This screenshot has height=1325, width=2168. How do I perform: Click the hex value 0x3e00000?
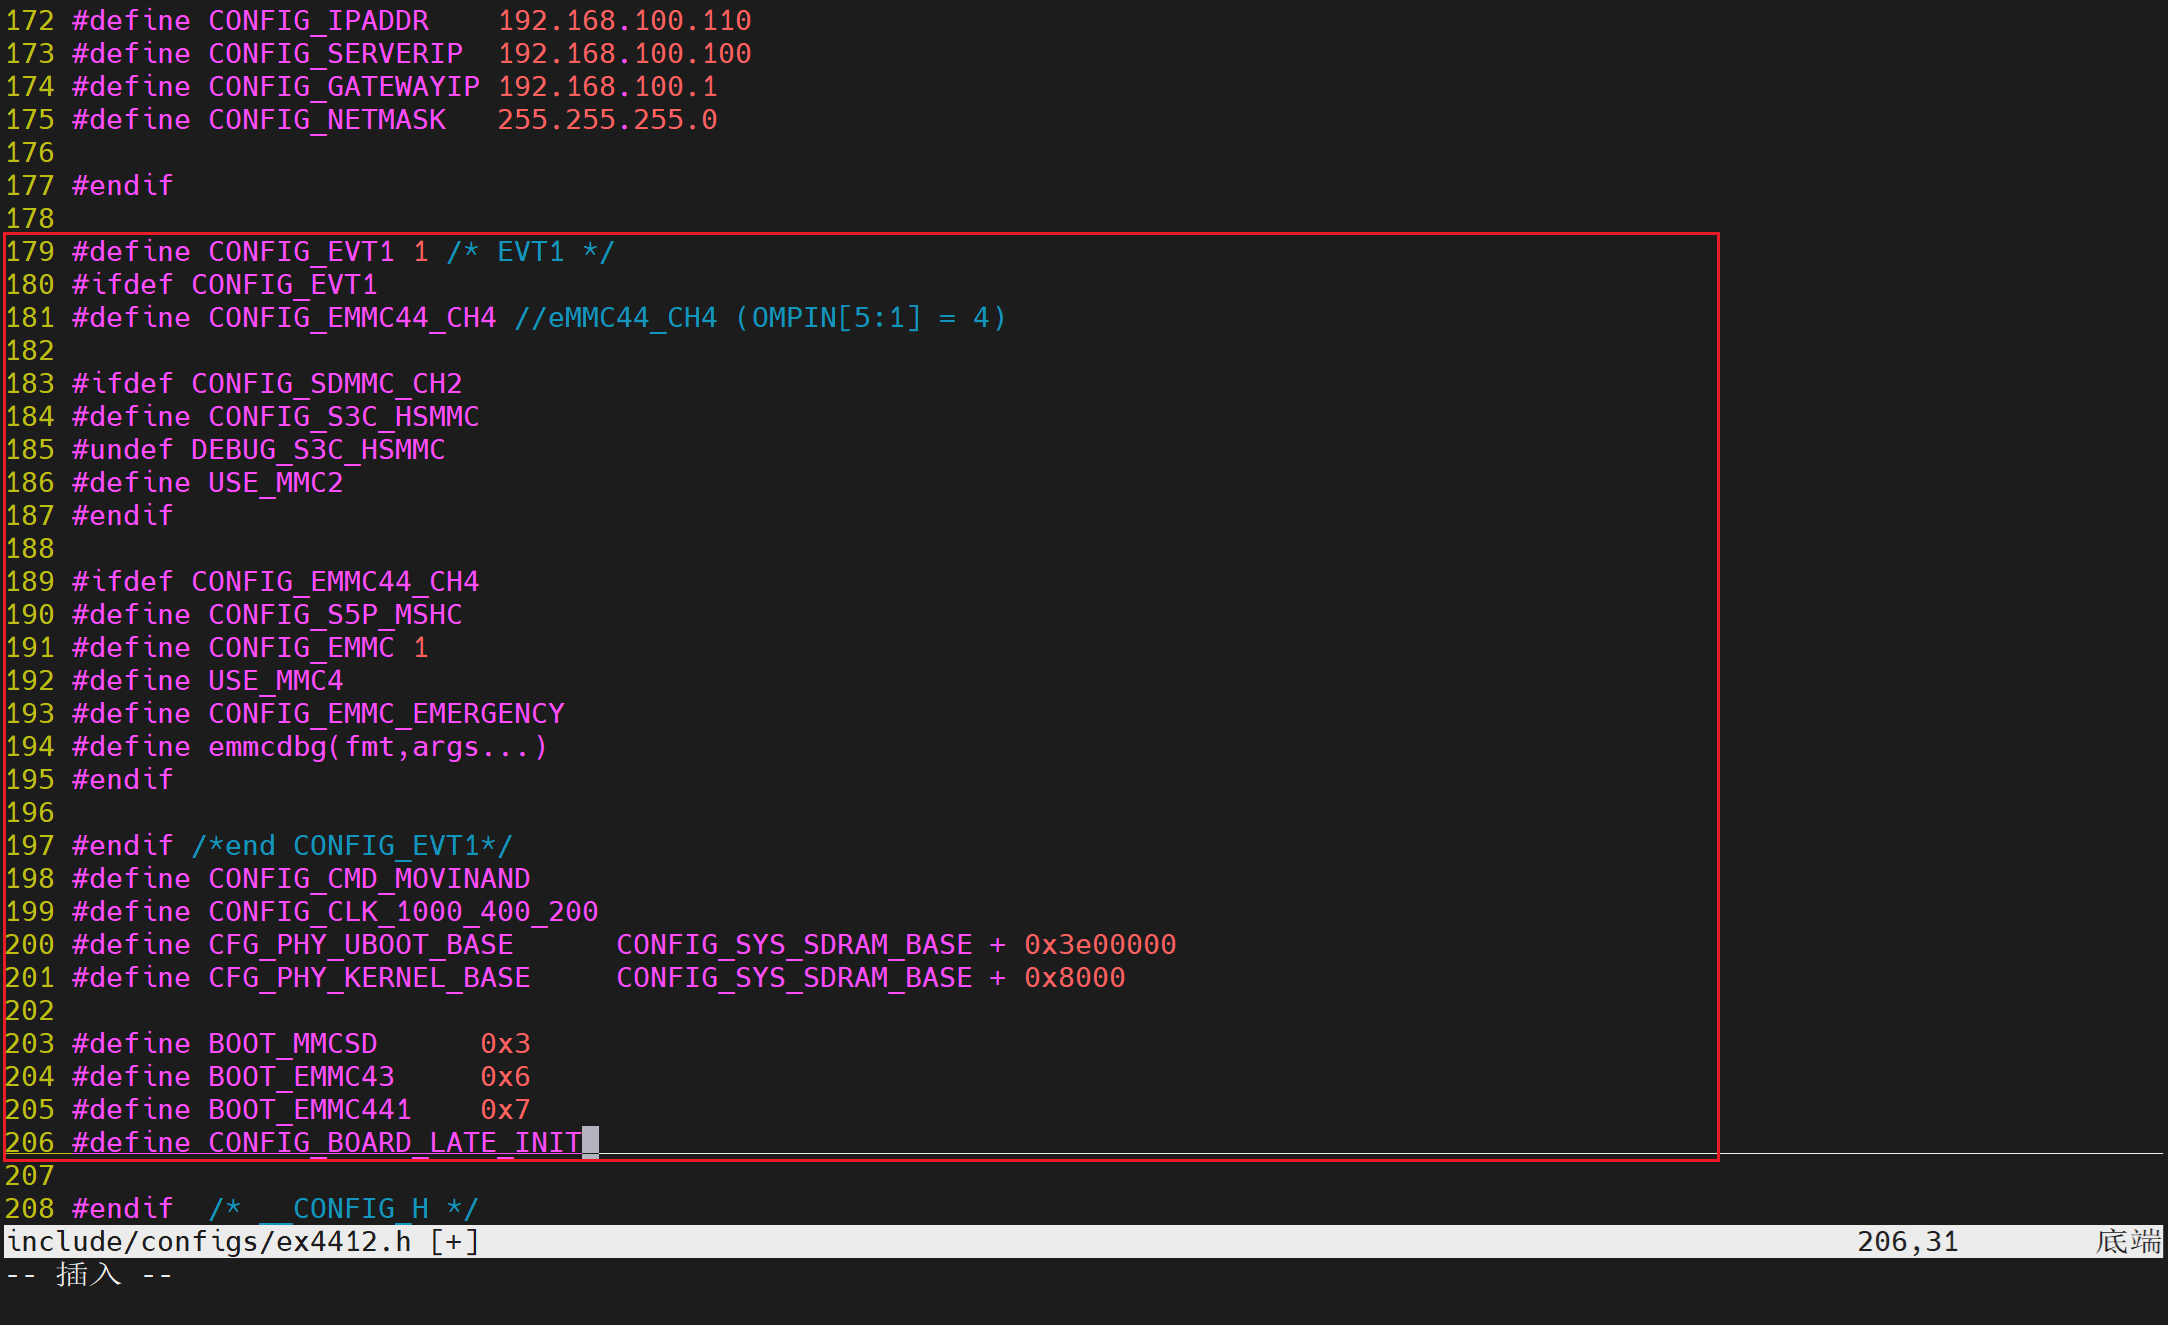(1100, 945)
